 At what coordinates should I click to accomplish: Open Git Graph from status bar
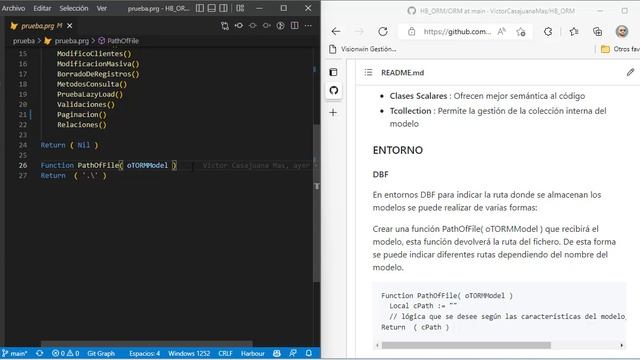[101, 353]
